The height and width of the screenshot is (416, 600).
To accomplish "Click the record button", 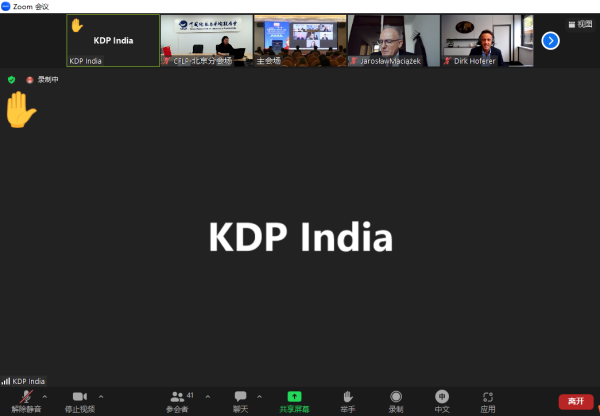I will click(x=396, y=398).
